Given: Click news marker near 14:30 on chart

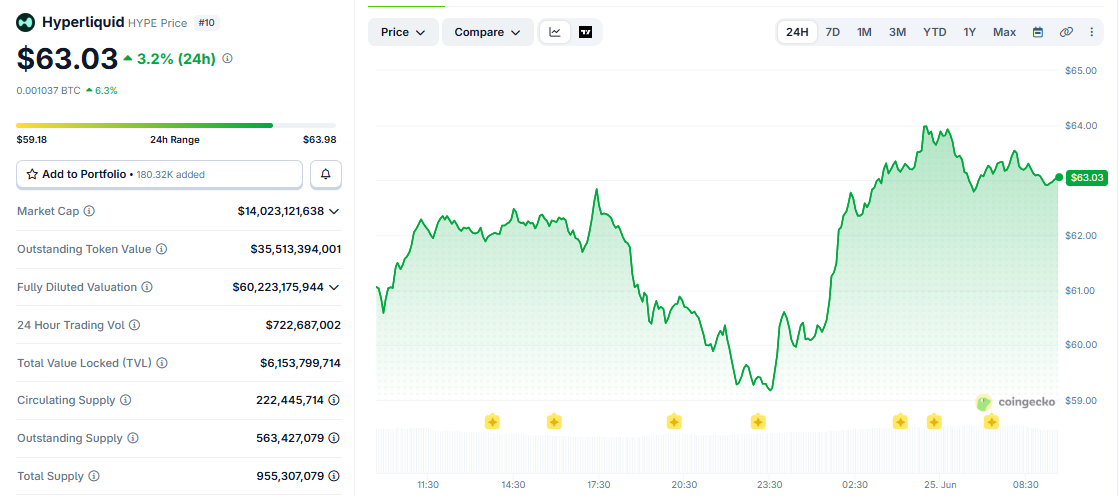Looking at the screenshot, I should pos(492,422).
